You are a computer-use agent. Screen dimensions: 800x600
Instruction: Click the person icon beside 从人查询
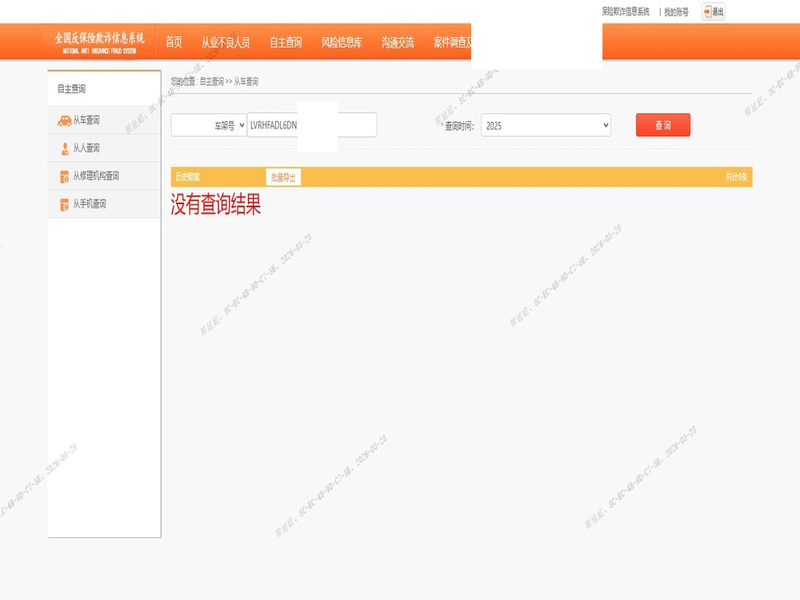pos(65,148)
